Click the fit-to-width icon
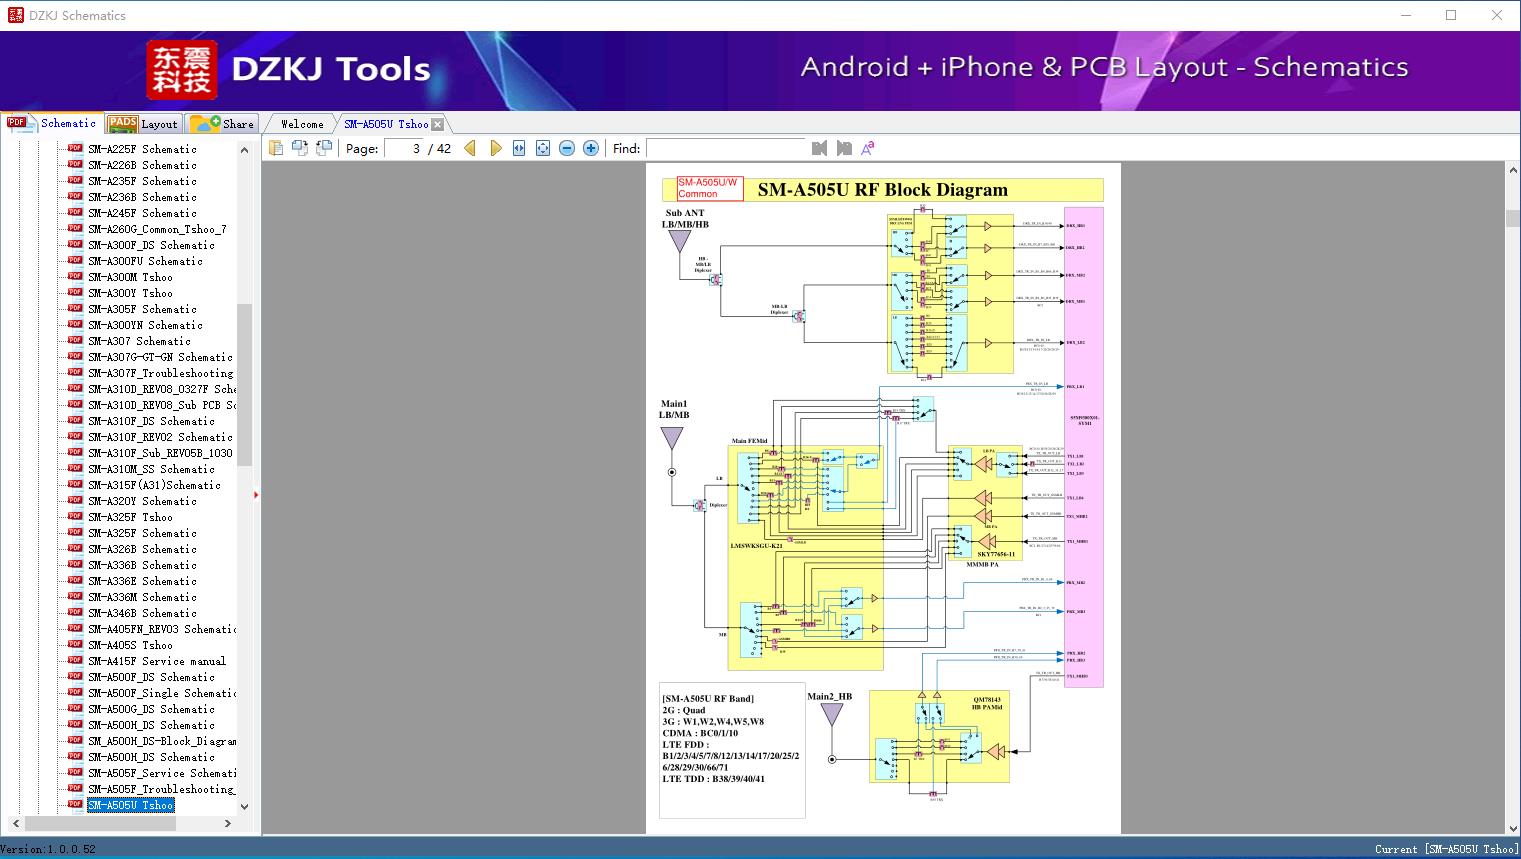1521x859 pixels. (x=519, y=148)
